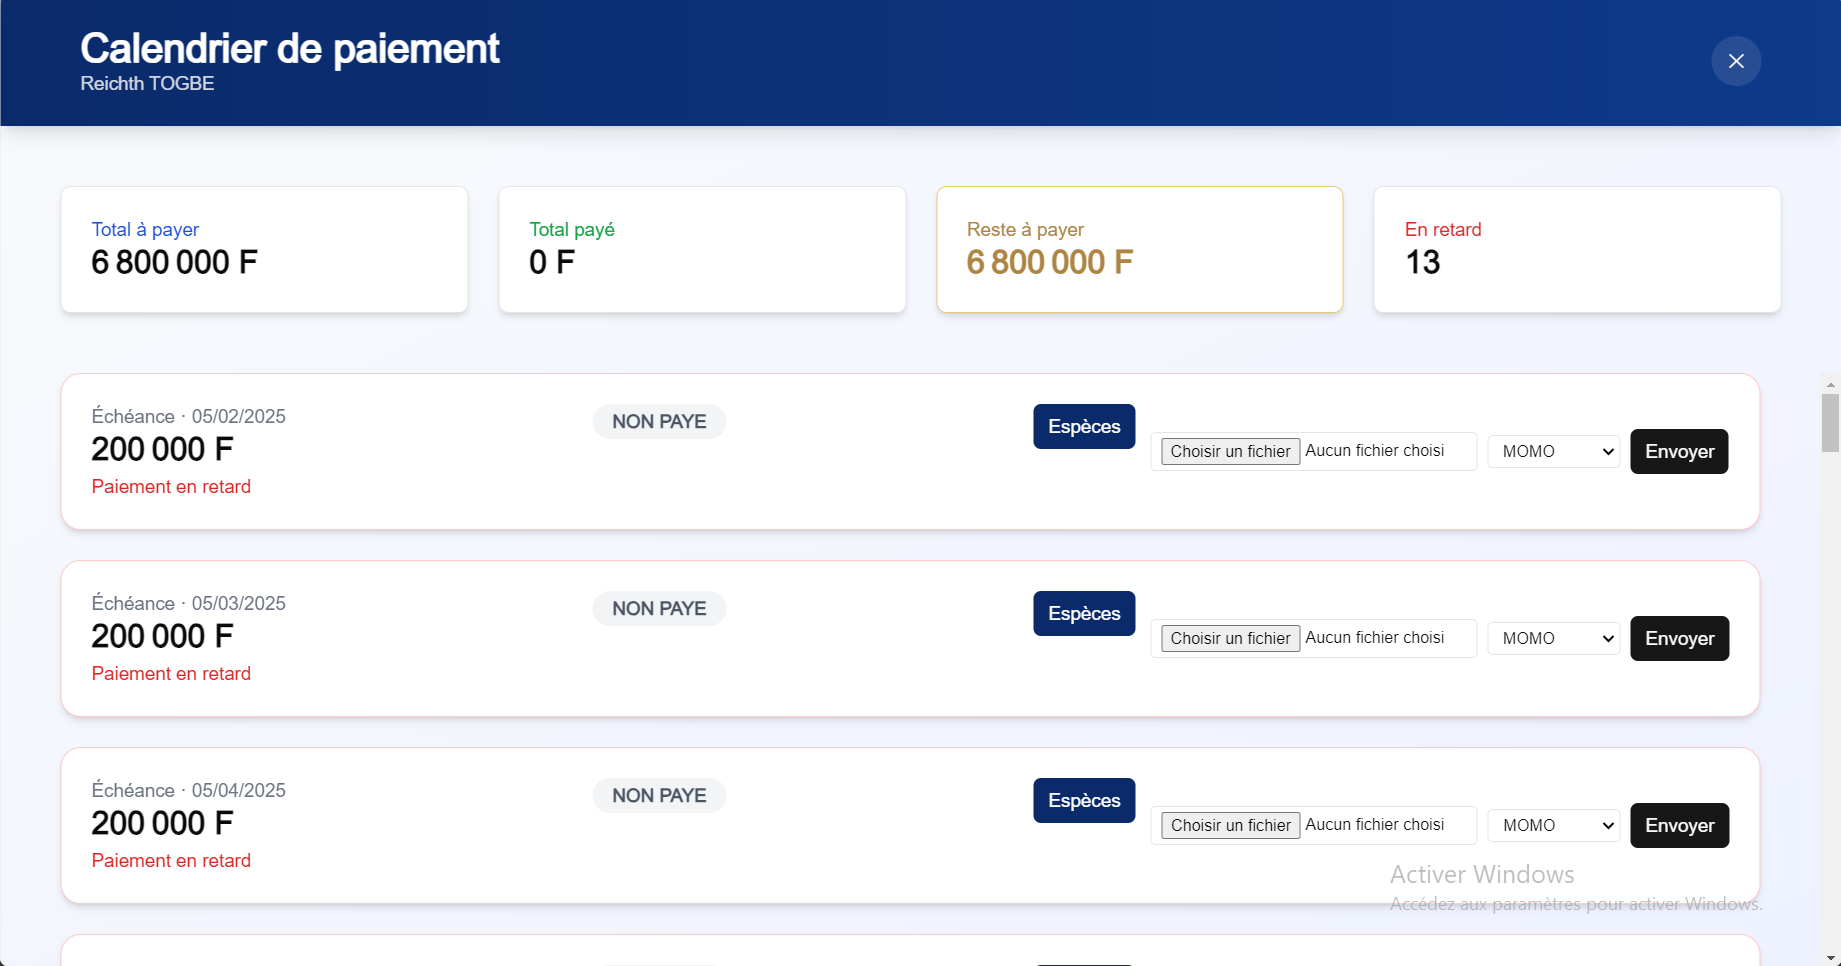The height and width of the screenshot is (966, 1841).
Task: Click Espèces for the 05/03/2025 installment
Action: [1083, 614]
